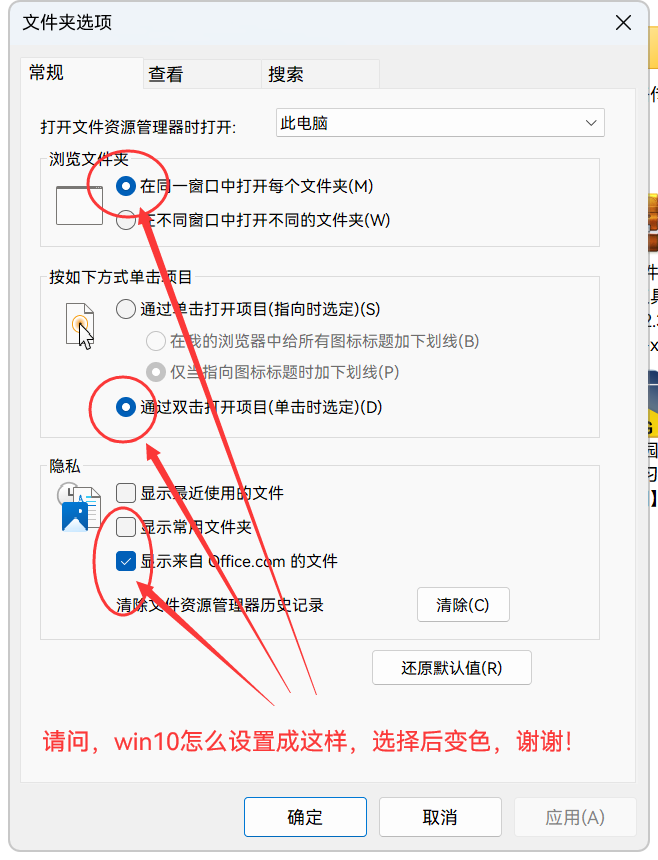658x860 pixels.
Task: Enable 显示常用文件夹 checkbox
Action: [x=126, y=527]
